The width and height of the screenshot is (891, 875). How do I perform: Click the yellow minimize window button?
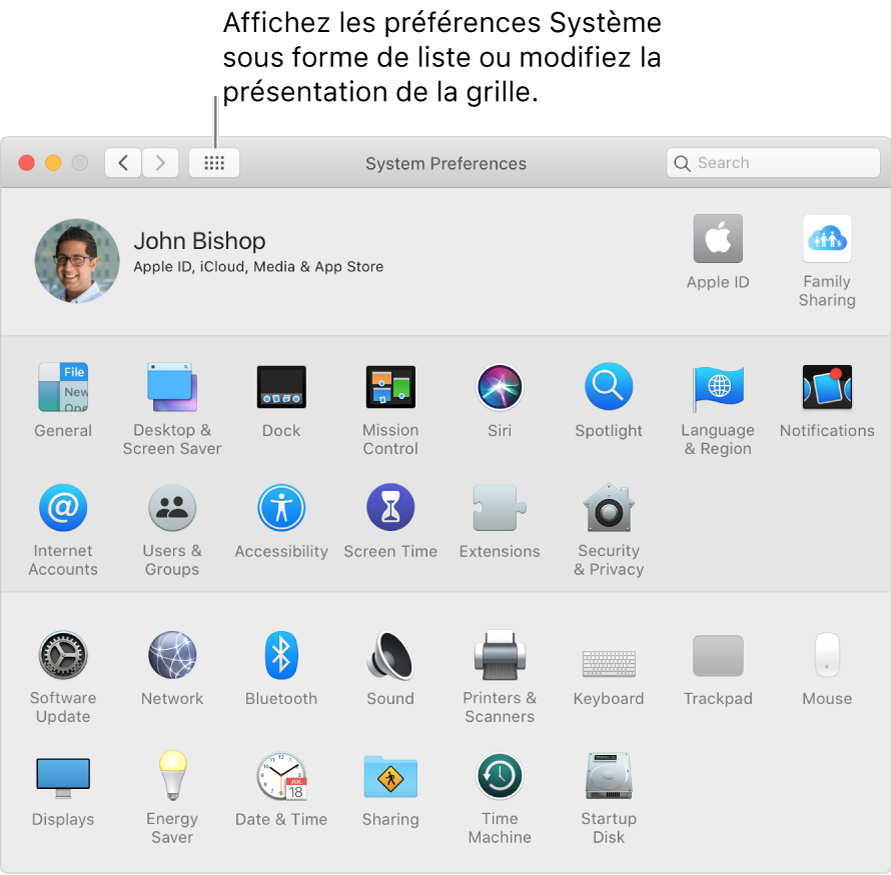click(x=53, y=163)
